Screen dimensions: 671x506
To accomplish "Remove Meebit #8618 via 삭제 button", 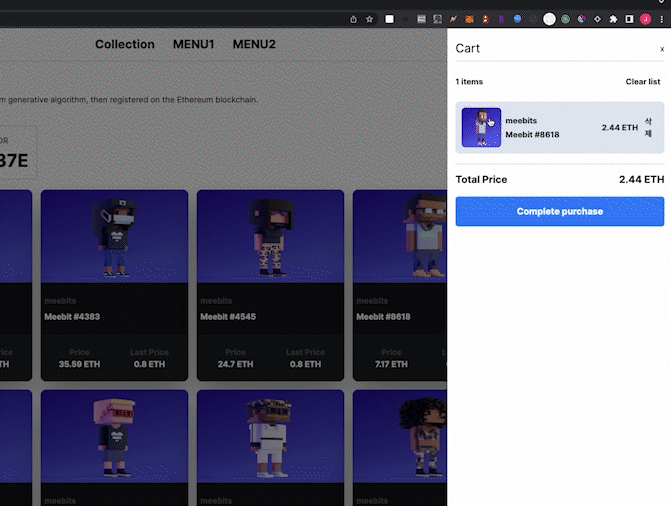I will pos(648,128).
